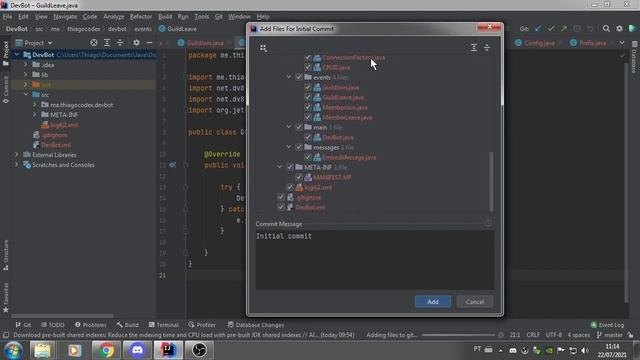Open the Git menu
This screenshot has height=360, width=640.
click(x=219, y=17)
